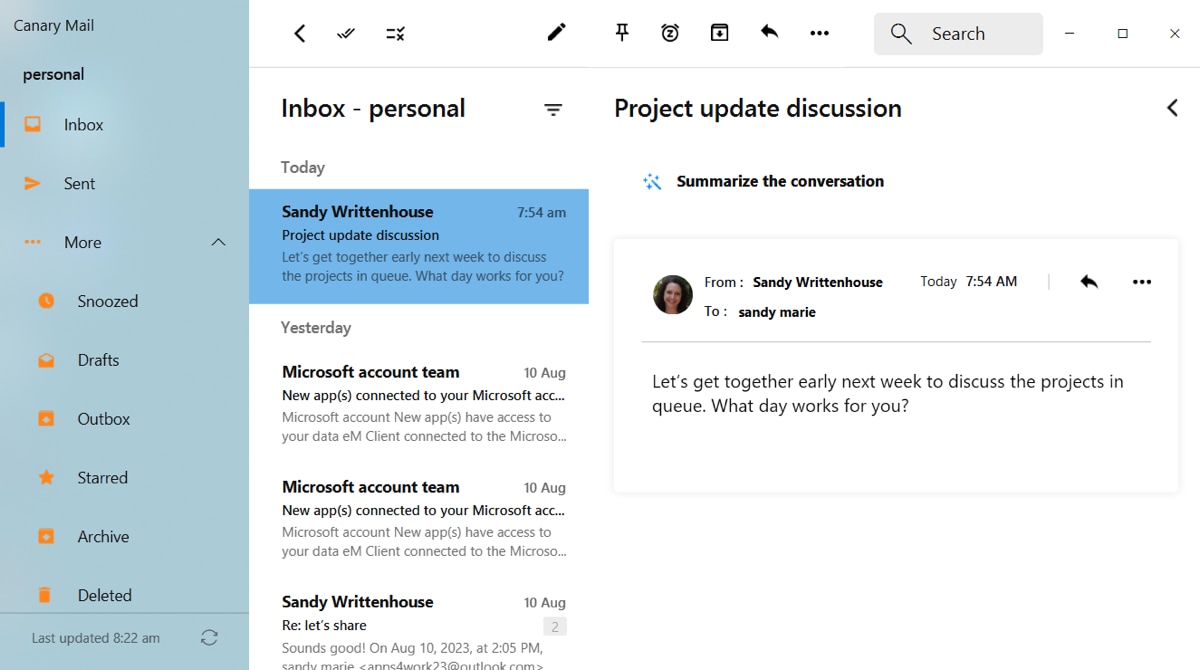Pin the Project update discussion email
This screenshot has height=670, width=1200.
click(x=622, y=32)
